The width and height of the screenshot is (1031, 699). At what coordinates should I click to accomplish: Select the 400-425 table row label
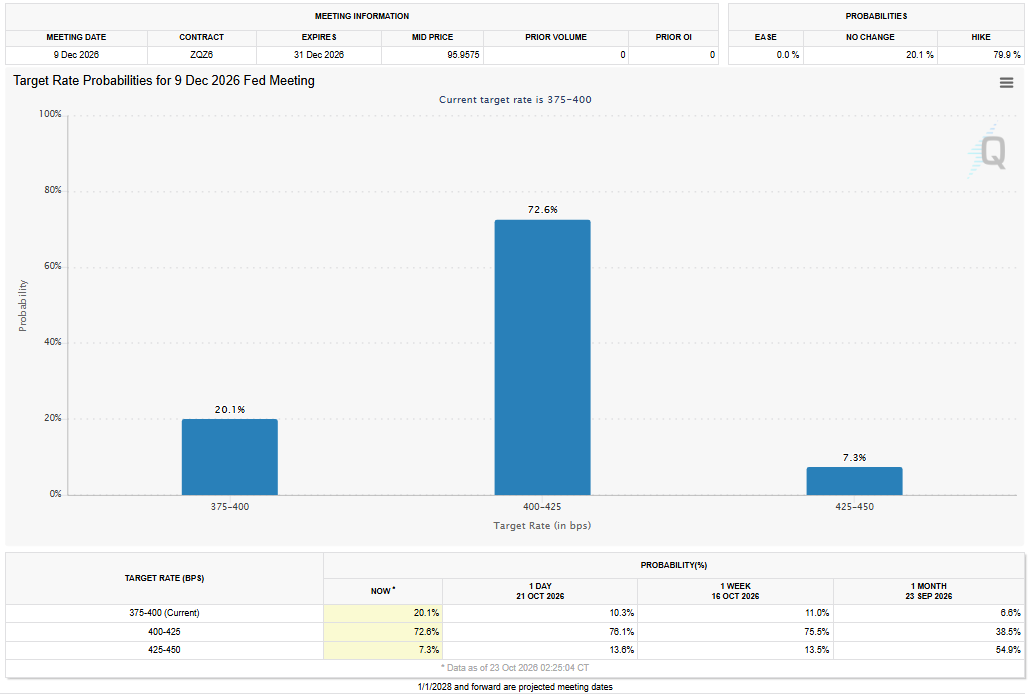point(164,632)
